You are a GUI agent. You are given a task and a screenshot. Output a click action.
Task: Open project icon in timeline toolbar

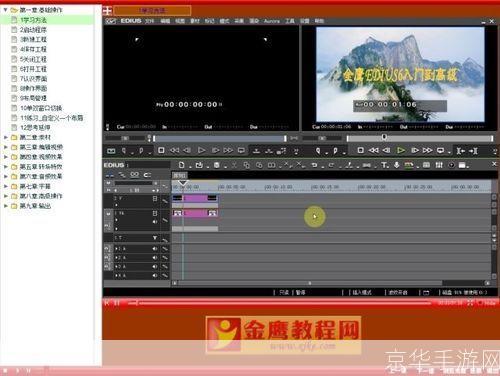click(199, 165)
